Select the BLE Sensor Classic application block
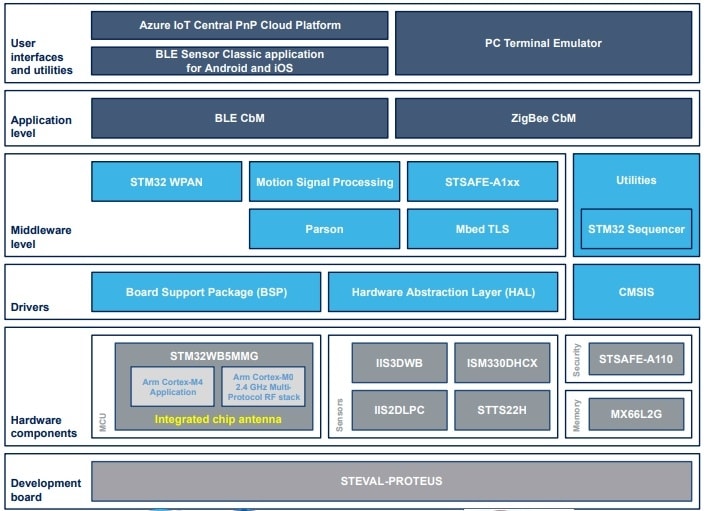The image size is (709, 511). click(x=239, y=61)
